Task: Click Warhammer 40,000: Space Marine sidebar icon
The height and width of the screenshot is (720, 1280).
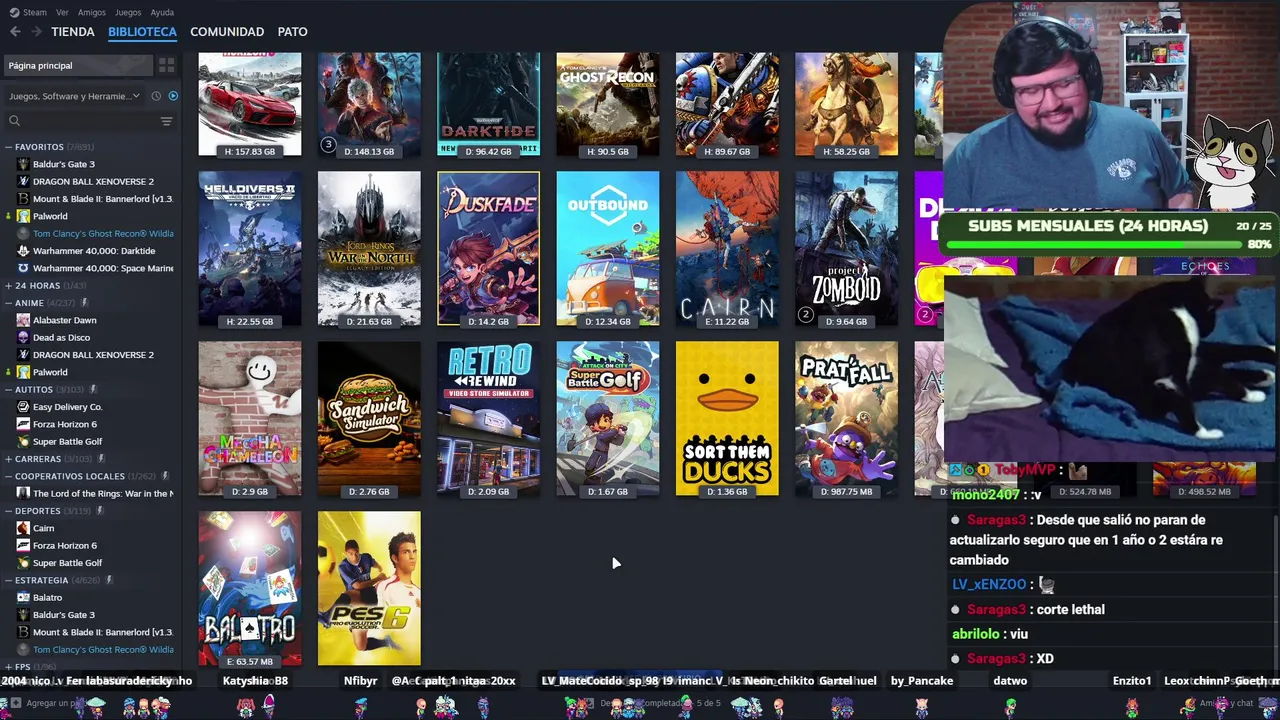Action: (x=23, y=268)
